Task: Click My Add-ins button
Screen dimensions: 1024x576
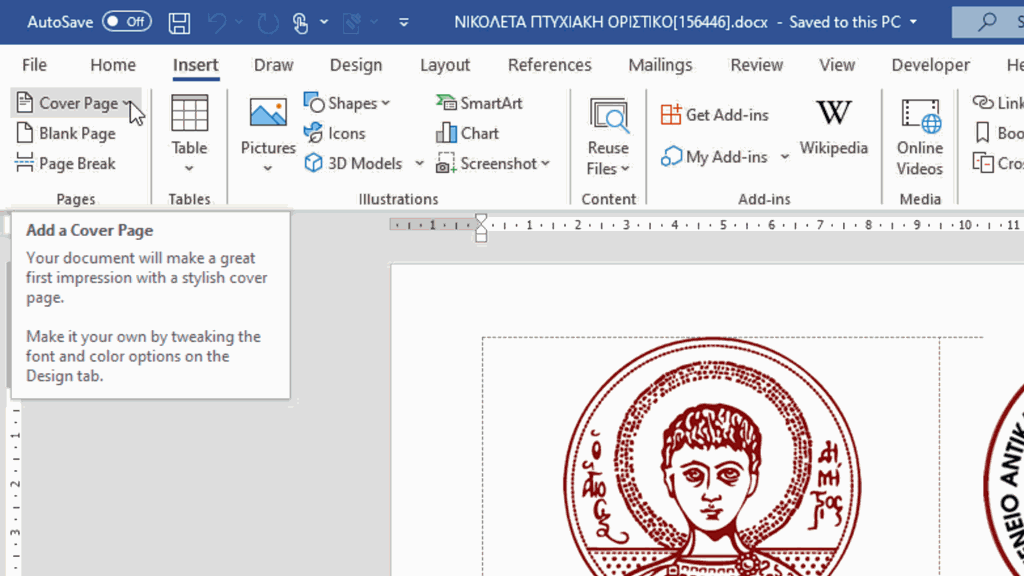Action: coord(714,157)
